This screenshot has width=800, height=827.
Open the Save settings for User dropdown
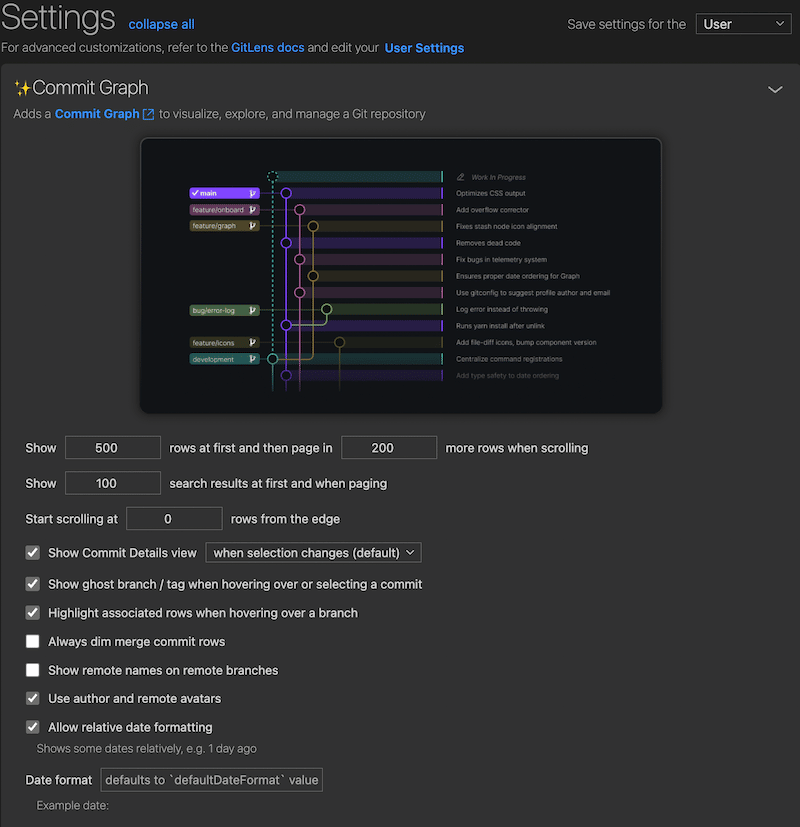tap(742, 24)
